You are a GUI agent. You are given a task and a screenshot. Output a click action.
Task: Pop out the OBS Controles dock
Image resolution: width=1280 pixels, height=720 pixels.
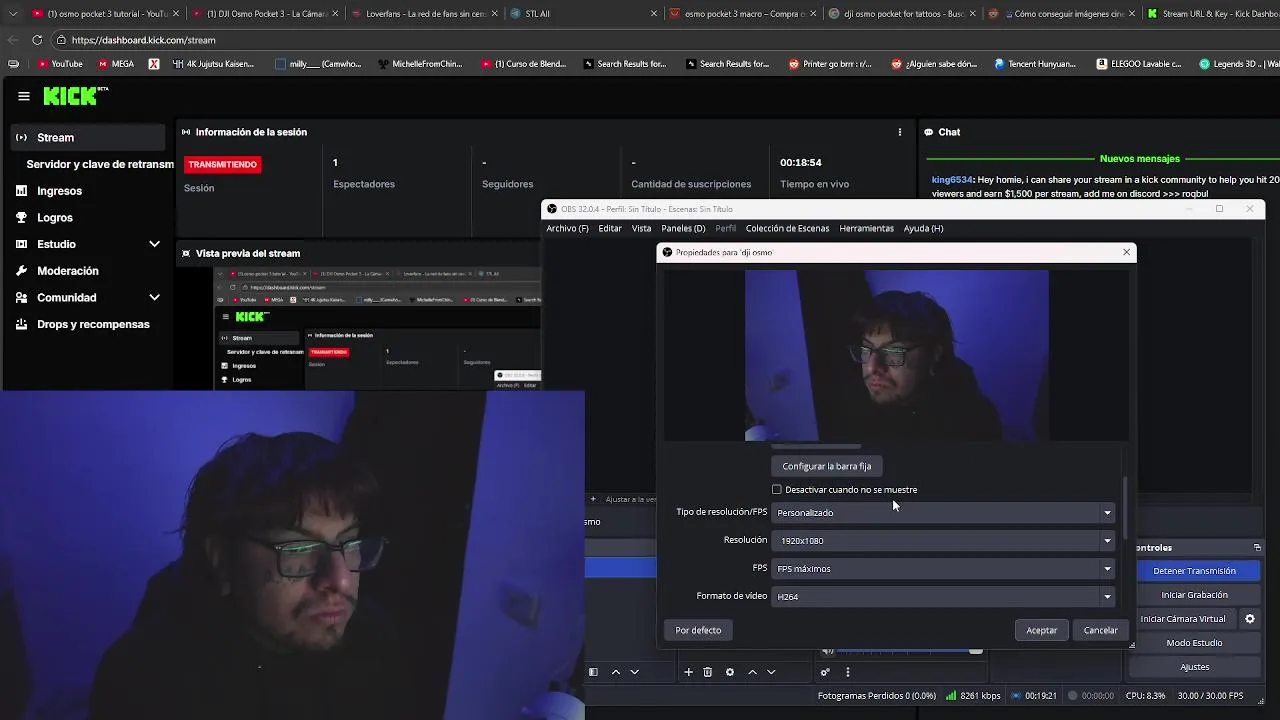(1257, 548)
